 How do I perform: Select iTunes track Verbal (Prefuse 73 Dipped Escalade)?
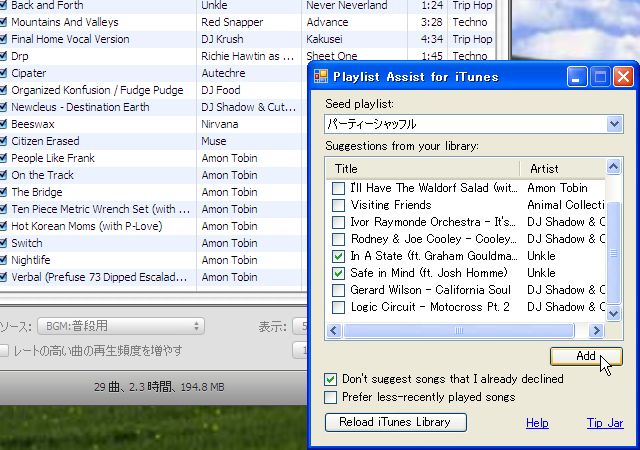click(x=99, y=277)
